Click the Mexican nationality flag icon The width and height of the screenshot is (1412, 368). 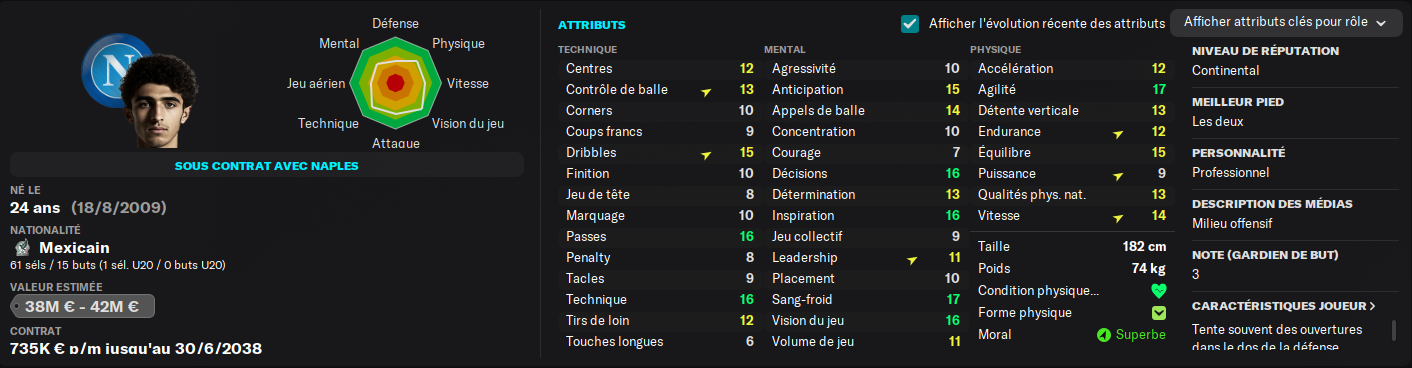point(21,248)
